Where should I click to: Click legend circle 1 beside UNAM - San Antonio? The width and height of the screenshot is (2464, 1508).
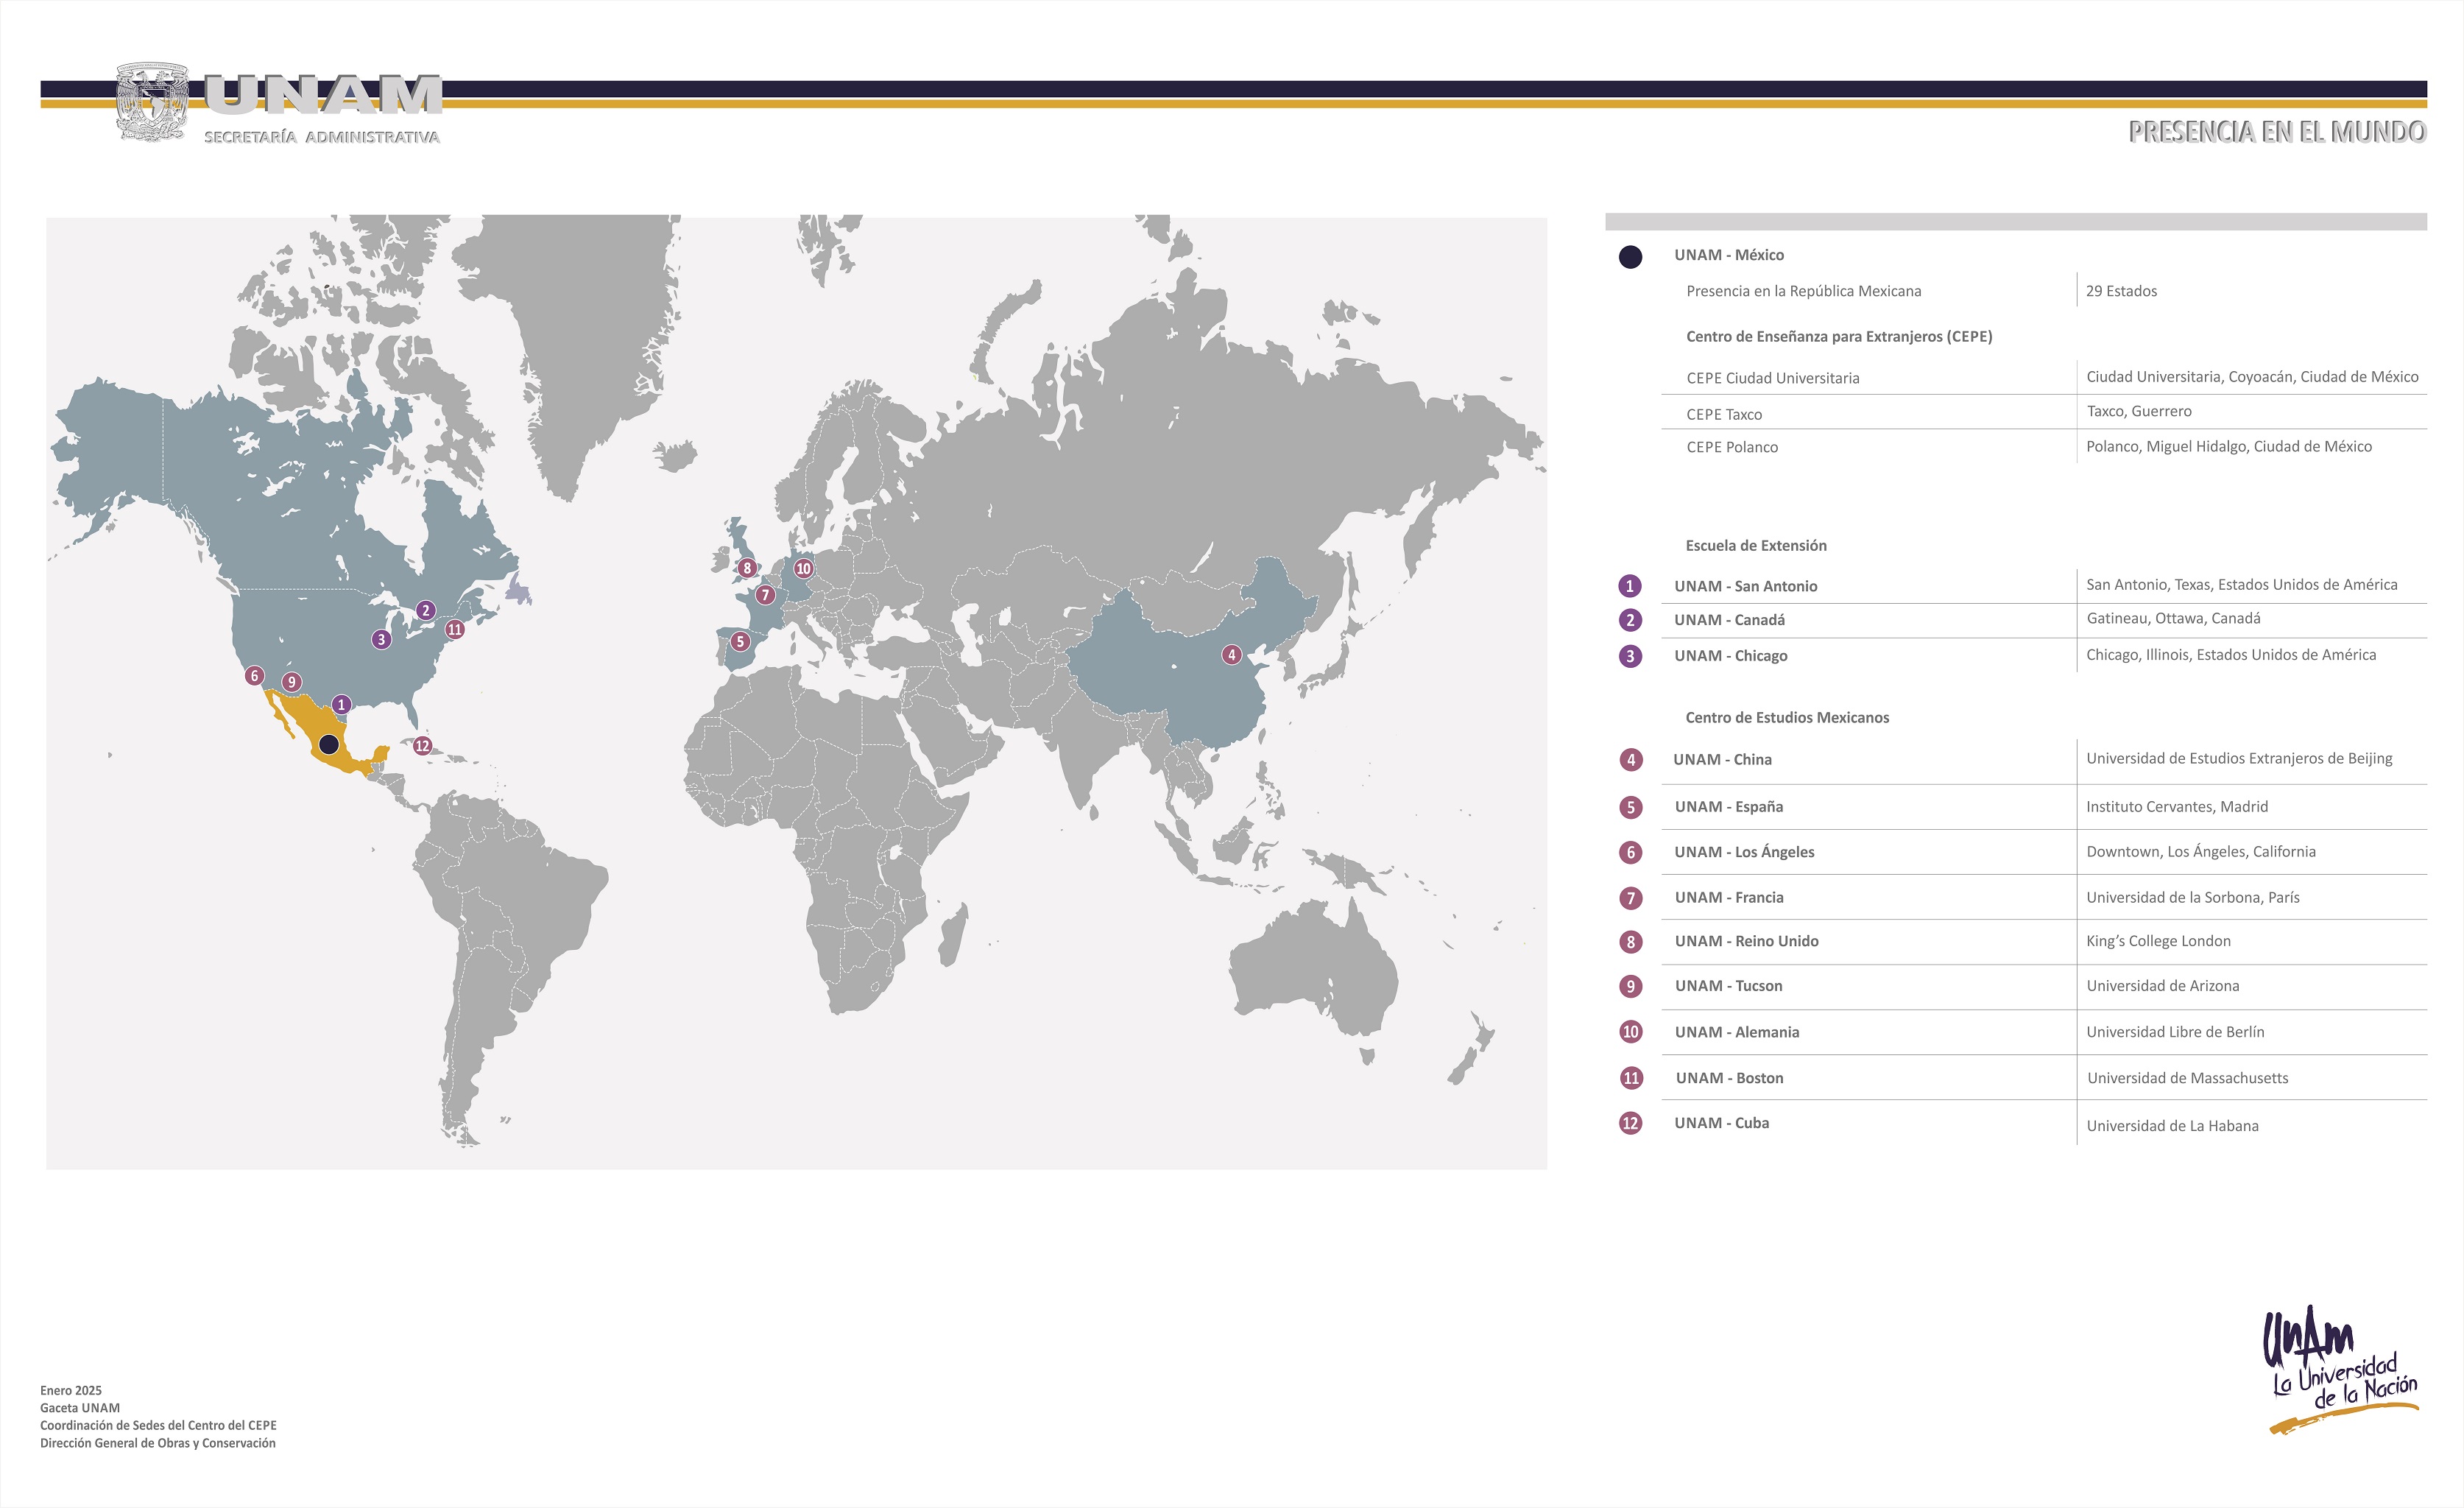(1630, 586)
